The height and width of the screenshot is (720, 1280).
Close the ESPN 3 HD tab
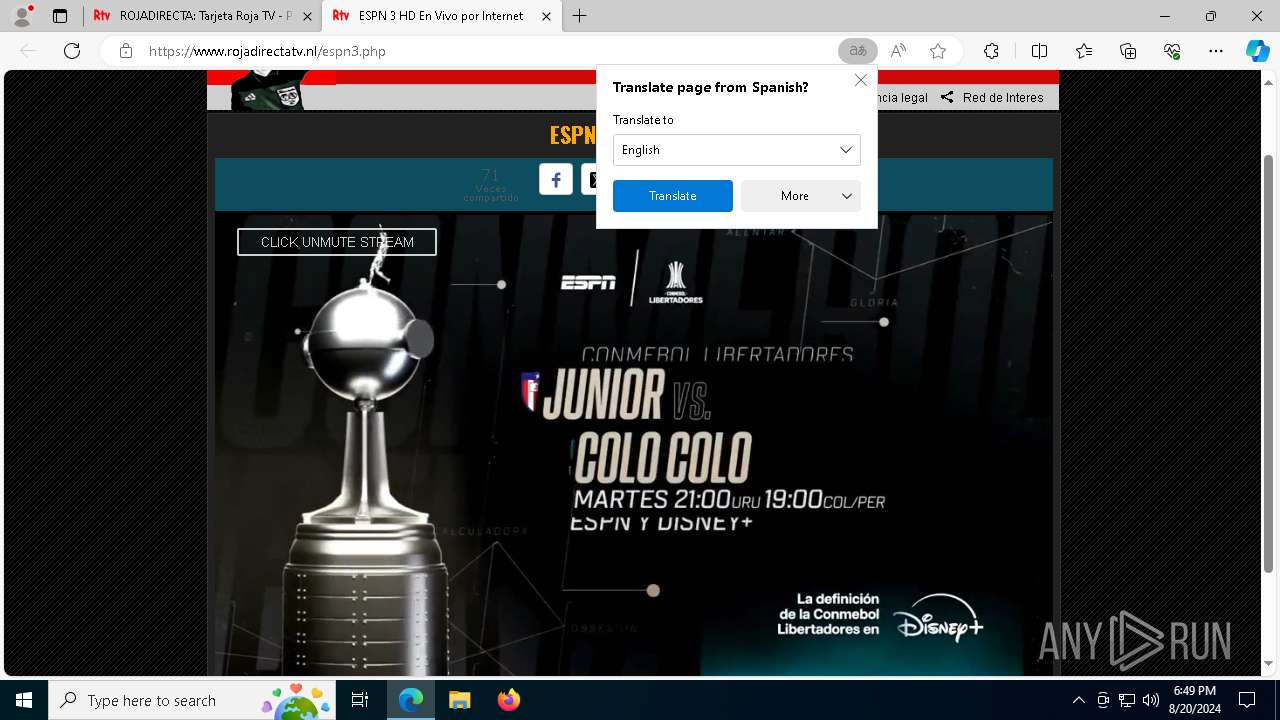[x=546, y=16]
